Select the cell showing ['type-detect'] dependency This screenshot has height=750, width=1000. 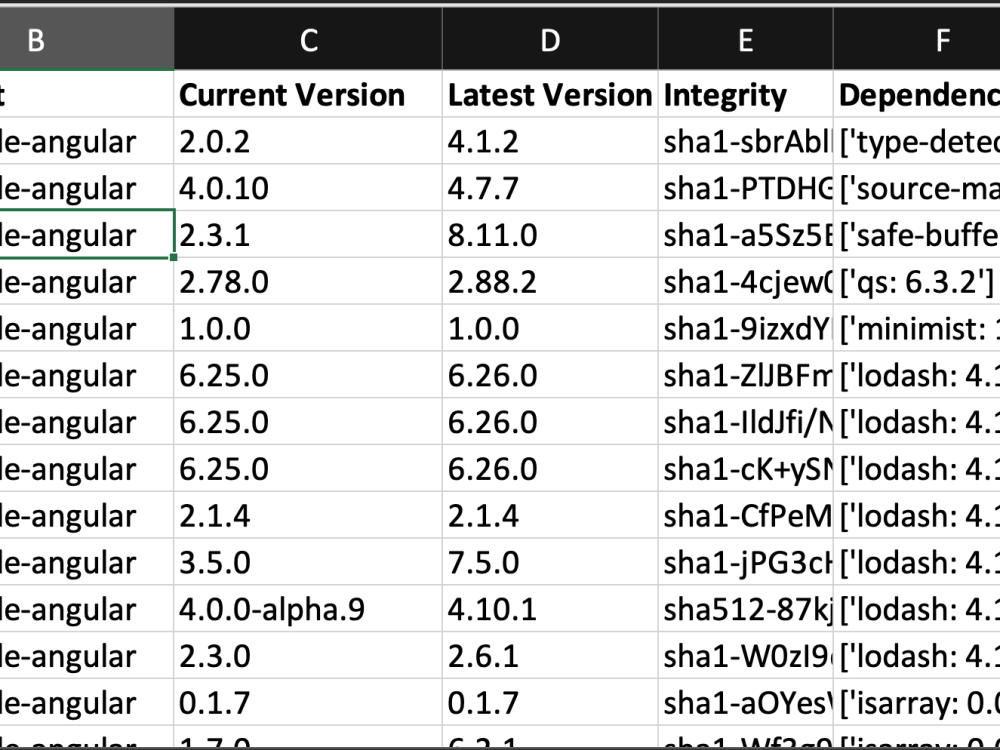(915, 142)
